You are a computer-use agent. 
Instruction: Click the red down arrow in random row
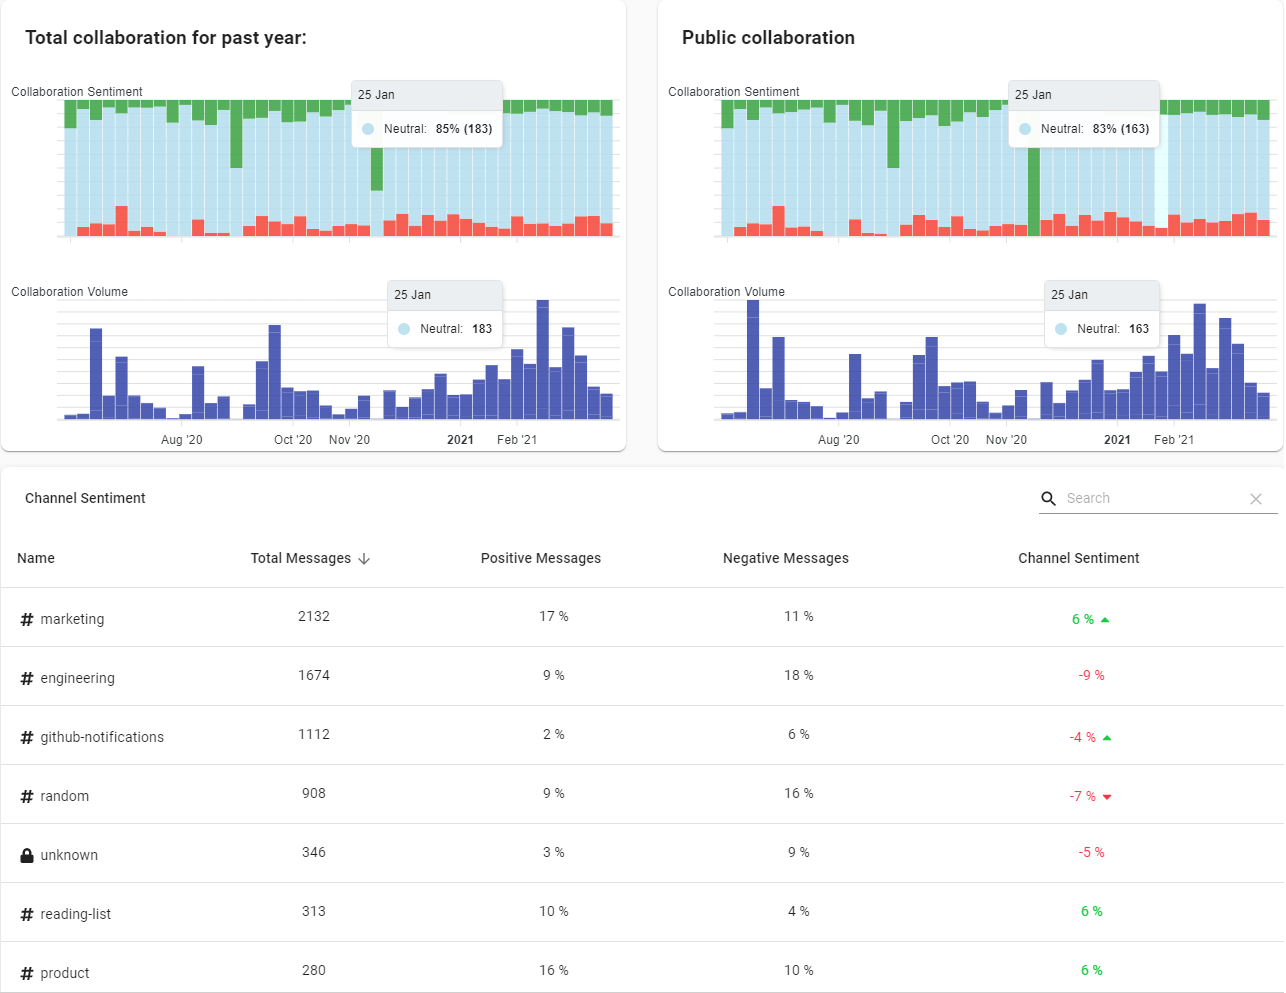coord(1107,797)
